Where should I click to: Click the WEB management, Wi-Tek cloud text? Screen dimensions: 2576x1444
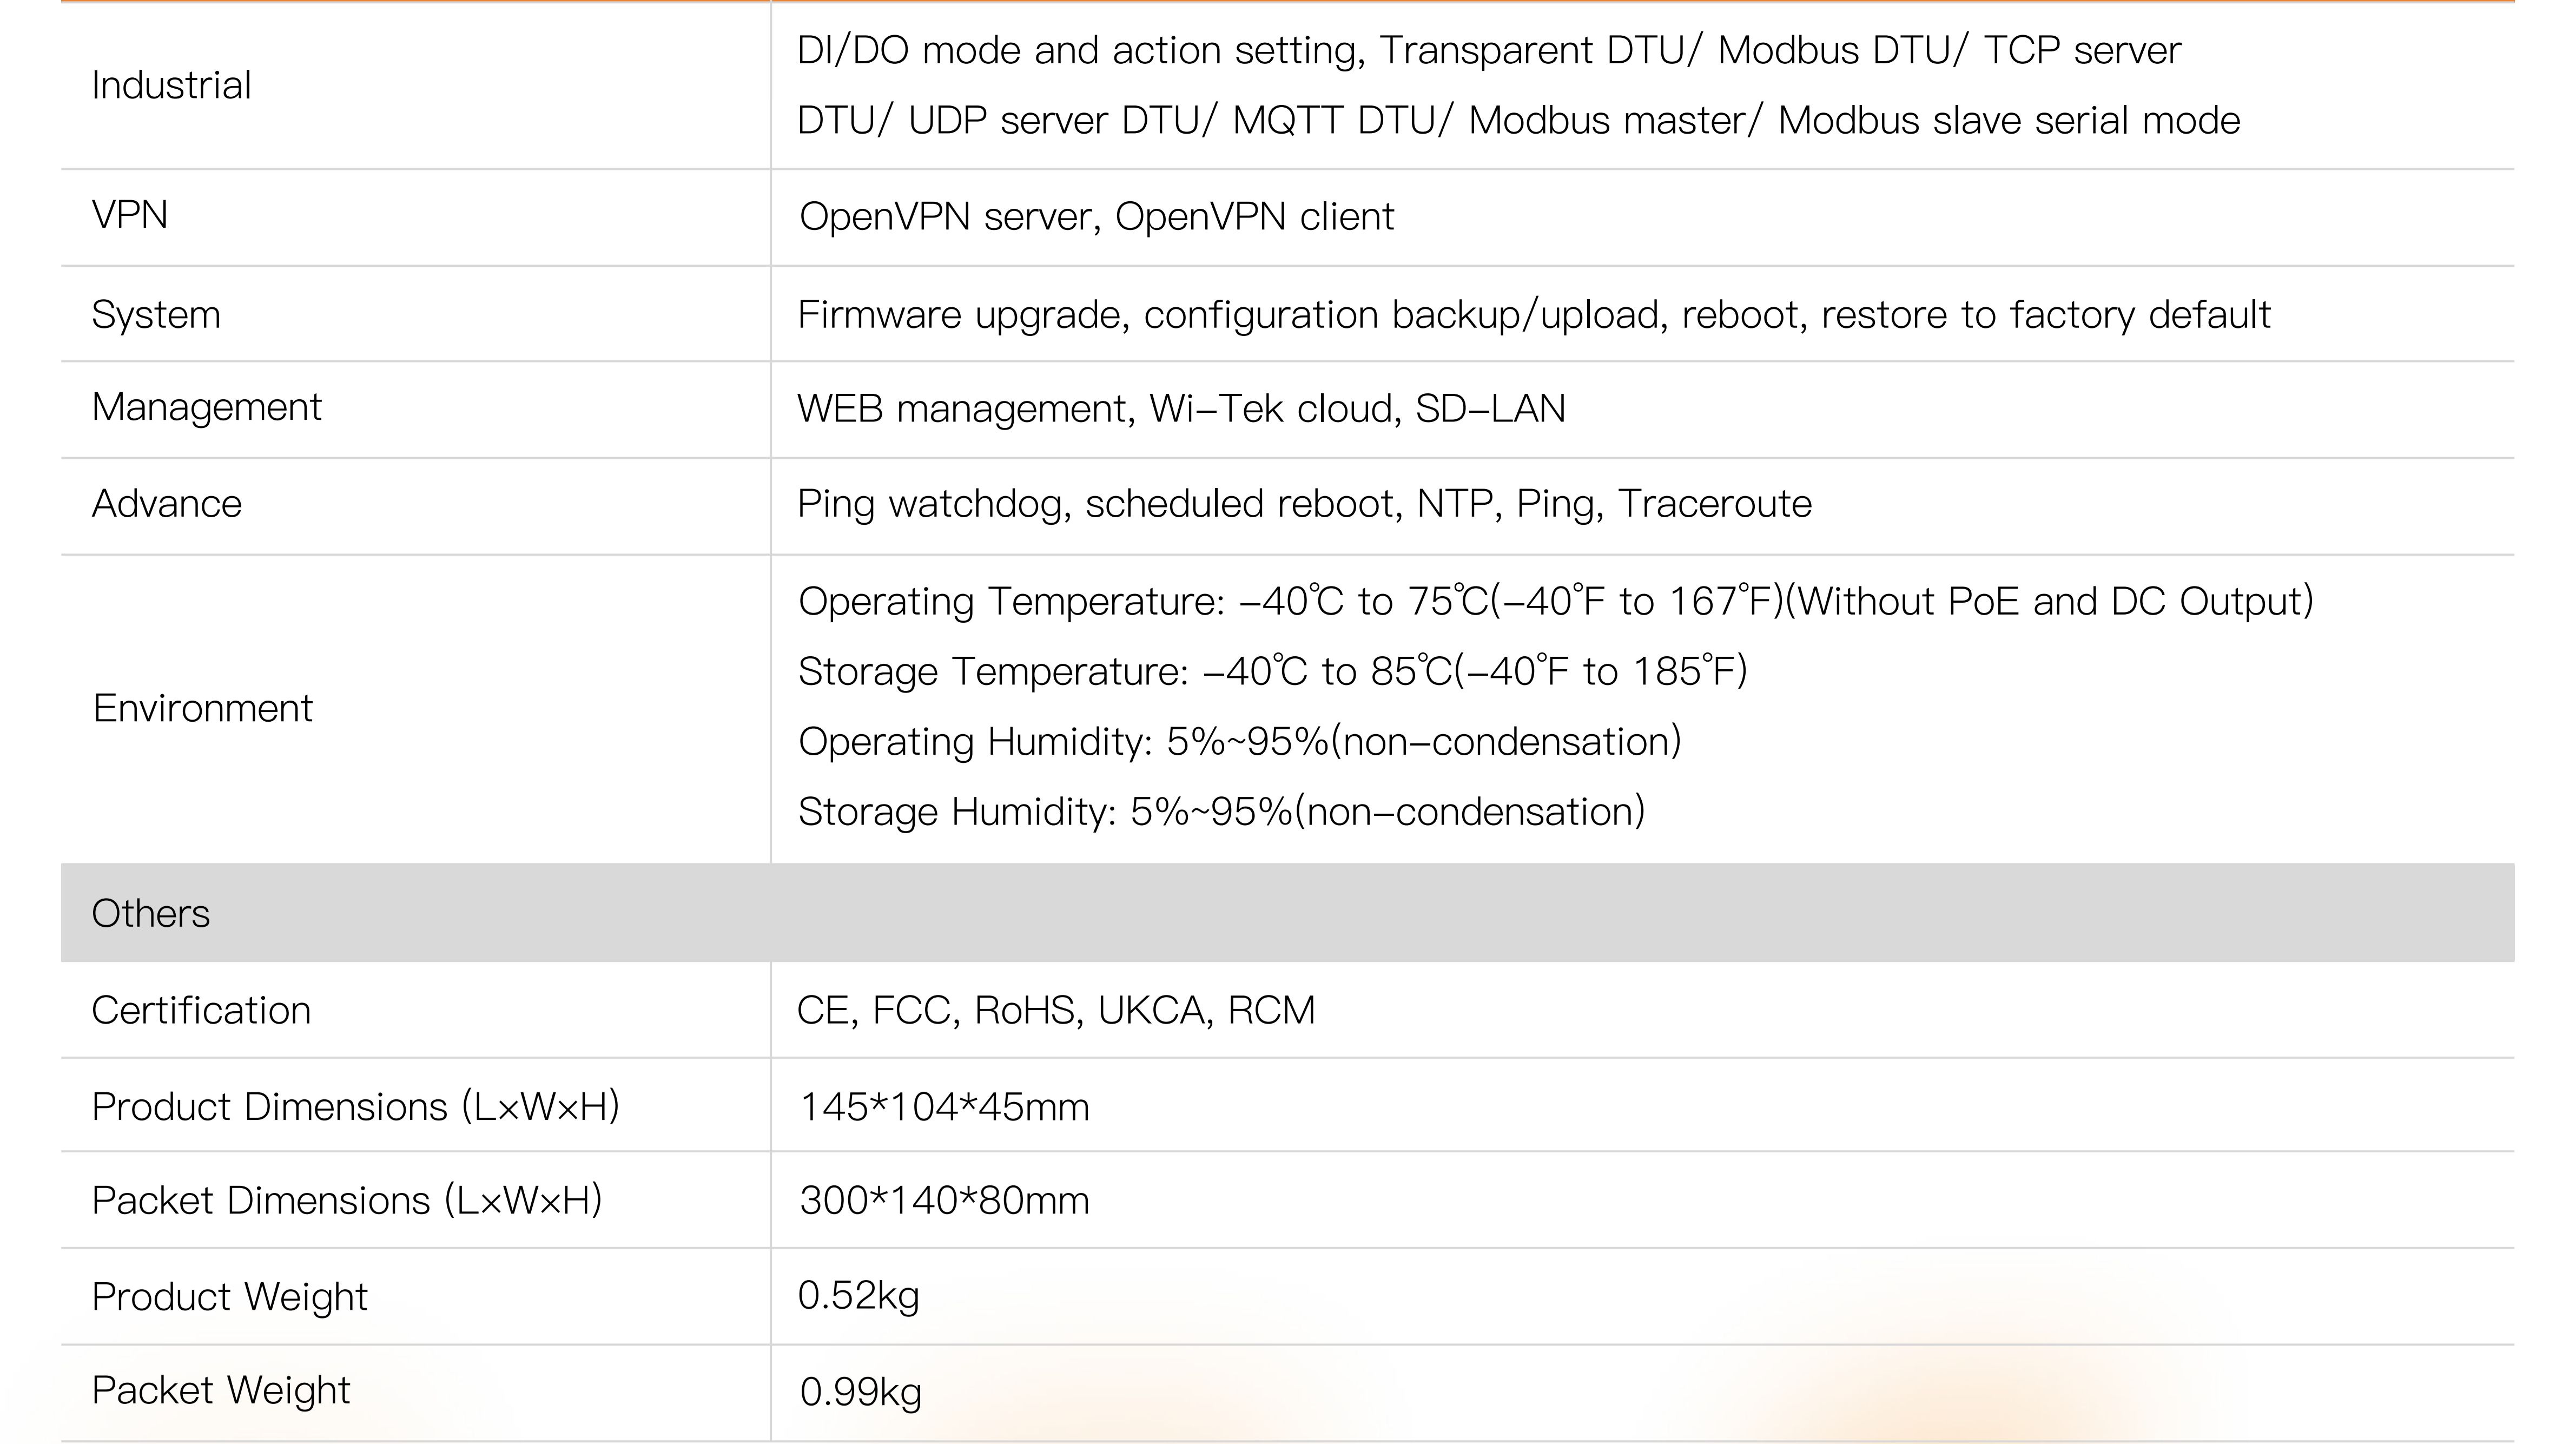click(1181, 409)
